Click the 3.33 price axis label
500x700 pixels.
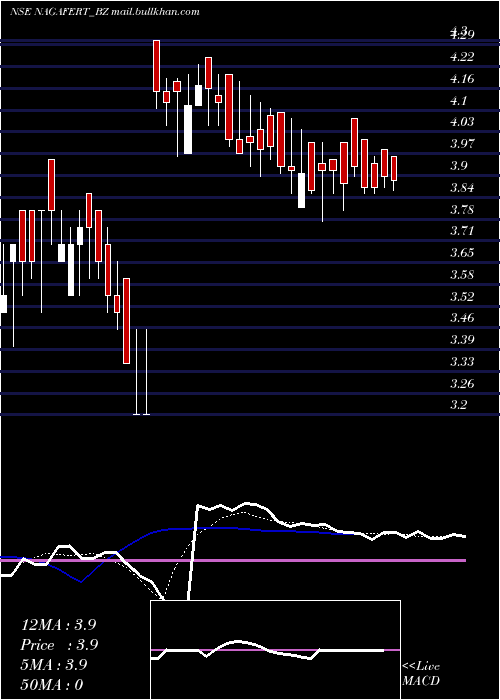point(462,362)
